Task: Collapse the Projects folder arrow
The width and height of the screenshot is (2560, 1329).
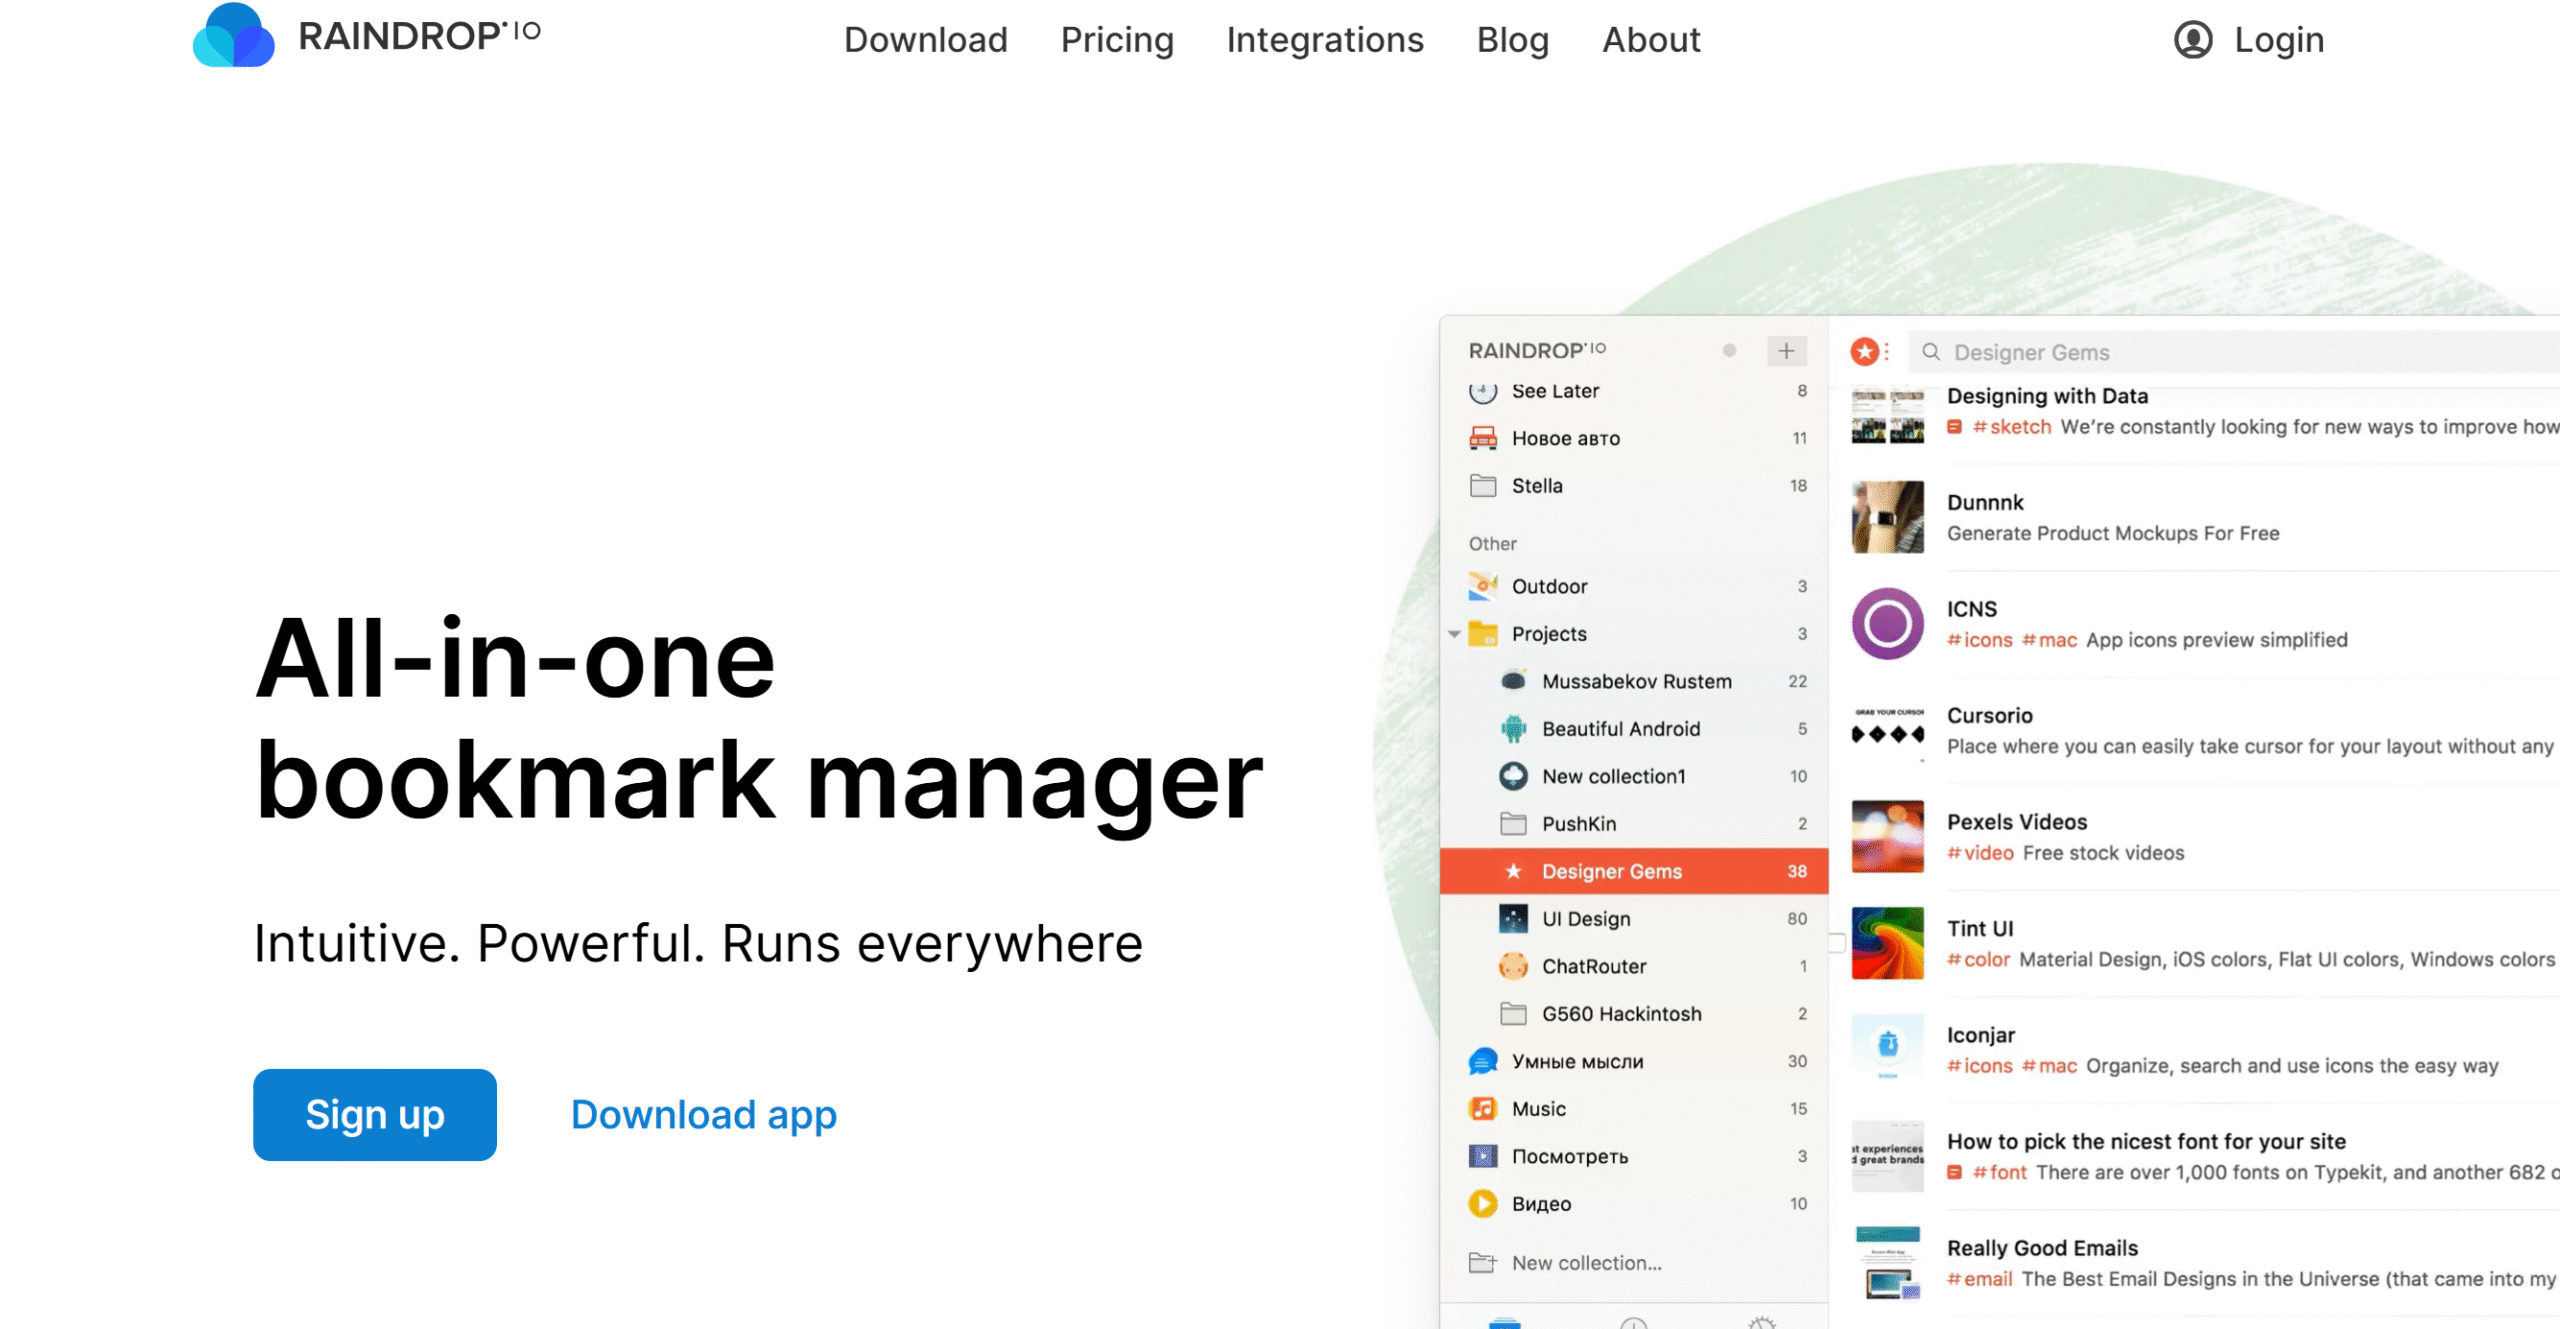Action: [x=1454, y=634]
